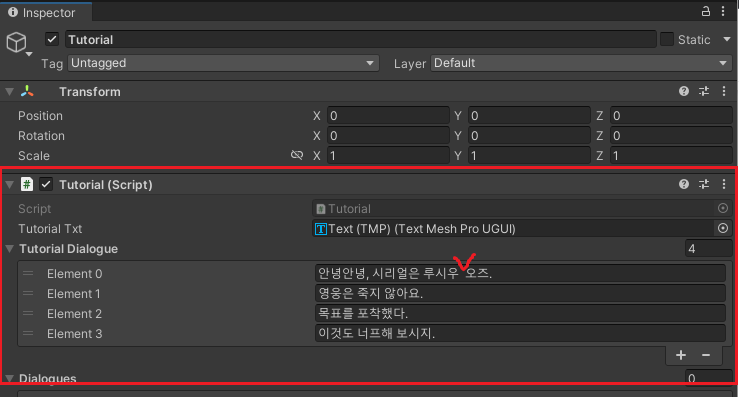Click the Scale label
The width and height of the screenshot is (739, 397).
(x=33, y=156)
